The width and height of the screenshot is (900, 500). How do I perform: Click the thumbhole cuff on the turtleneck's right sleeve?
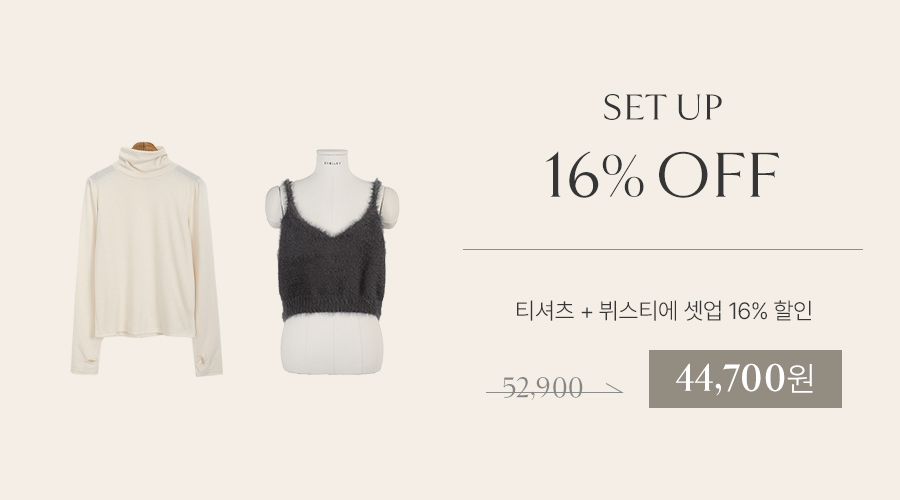[207, 360]
